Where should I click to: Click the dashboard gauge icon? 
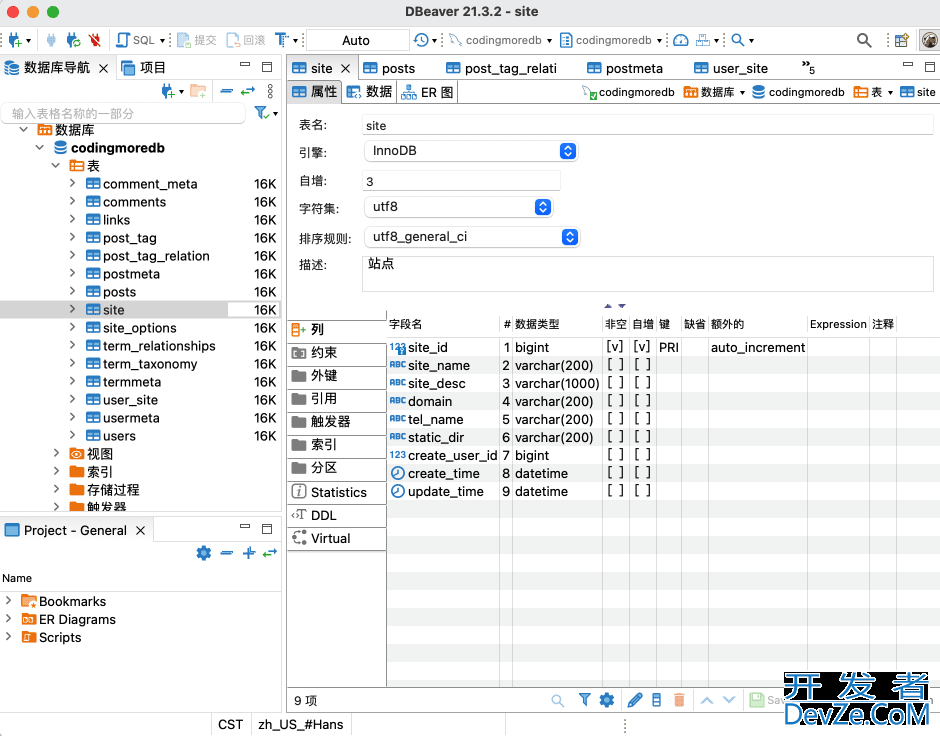click(x=680, y=40)
